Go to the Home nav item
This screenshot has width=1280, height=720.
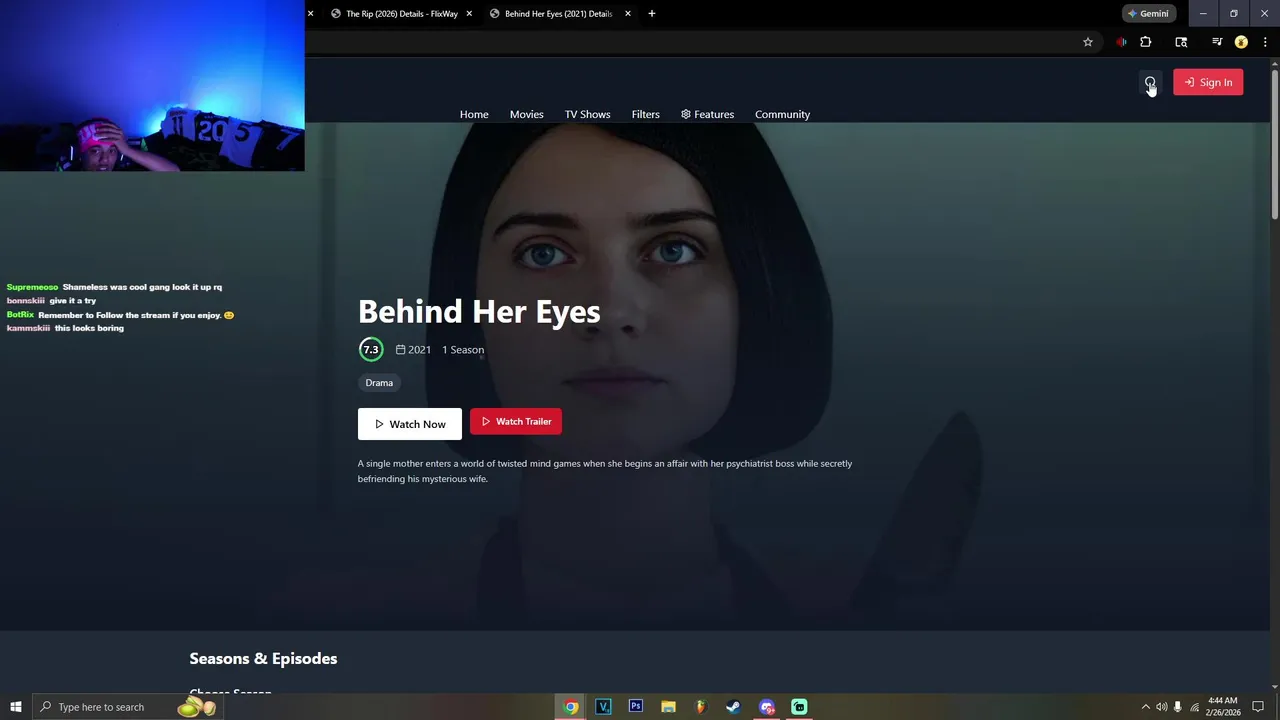point(474,114)
